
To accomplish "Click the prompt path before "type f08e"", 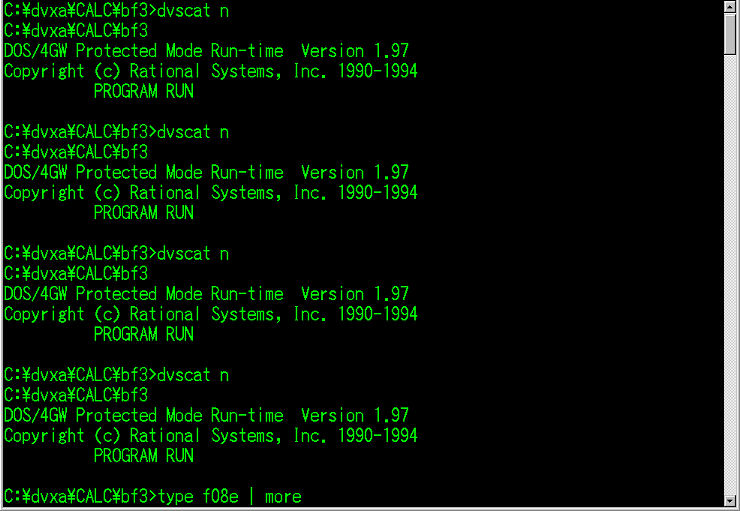I will pos(76,496).
